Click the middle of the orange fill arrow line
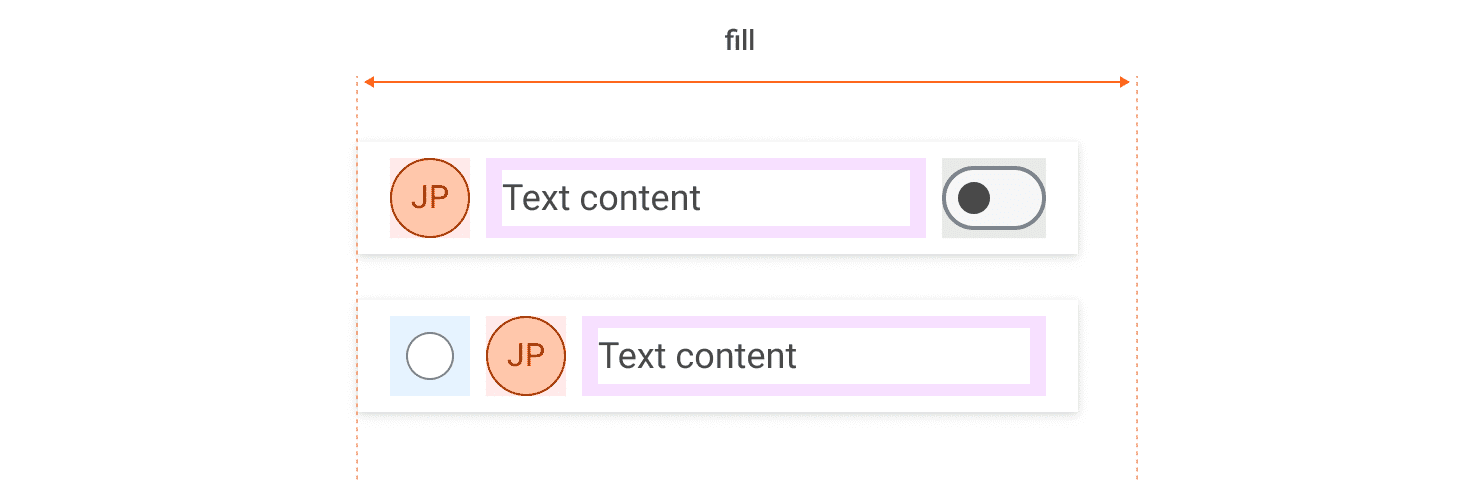1480x480 pixels. coord(747,82)
